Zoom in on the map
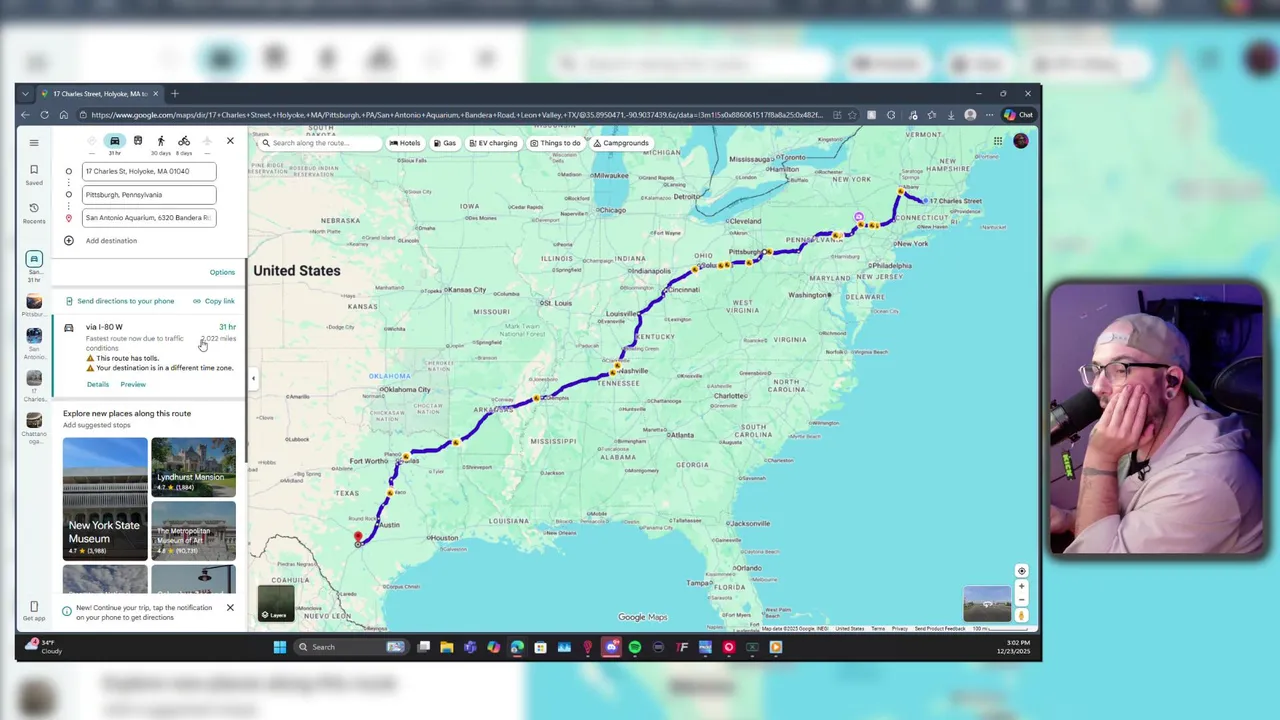 pyautogui.click(x=1021, y=587)
